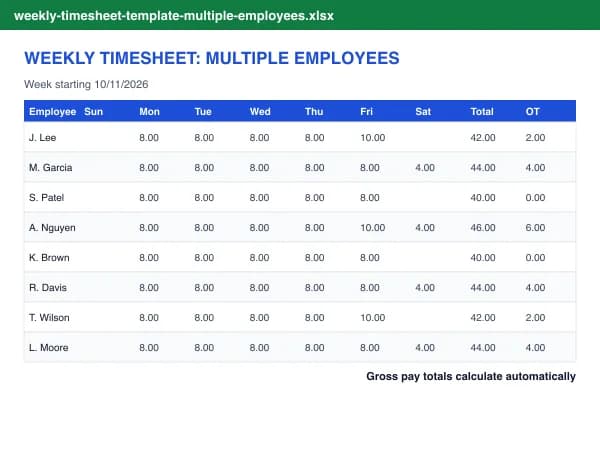
Task: Select R. Davis's Total 44.00 cell
Action: 483,287
